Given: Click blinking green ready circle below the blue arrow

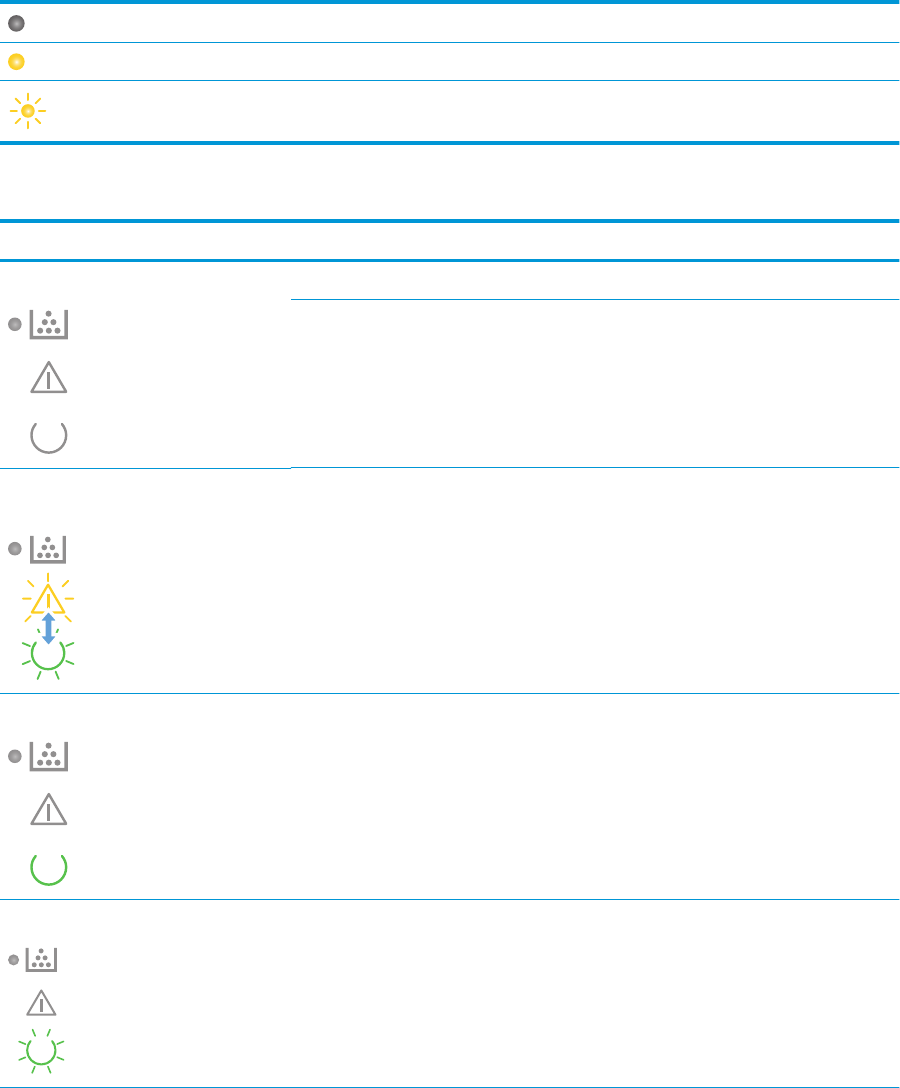Looking at the screenshot, I should (48, 654).
